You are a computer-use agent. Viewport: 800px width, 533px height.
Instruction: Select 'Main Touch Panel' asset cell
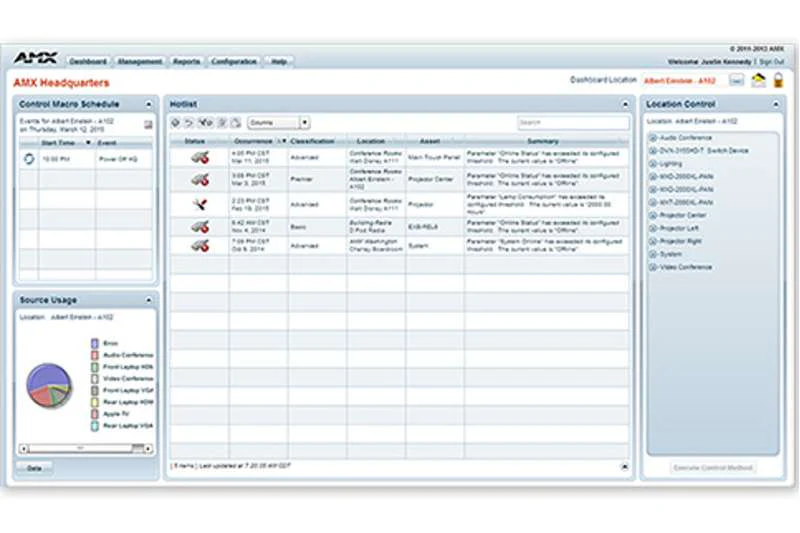[435, 157]
